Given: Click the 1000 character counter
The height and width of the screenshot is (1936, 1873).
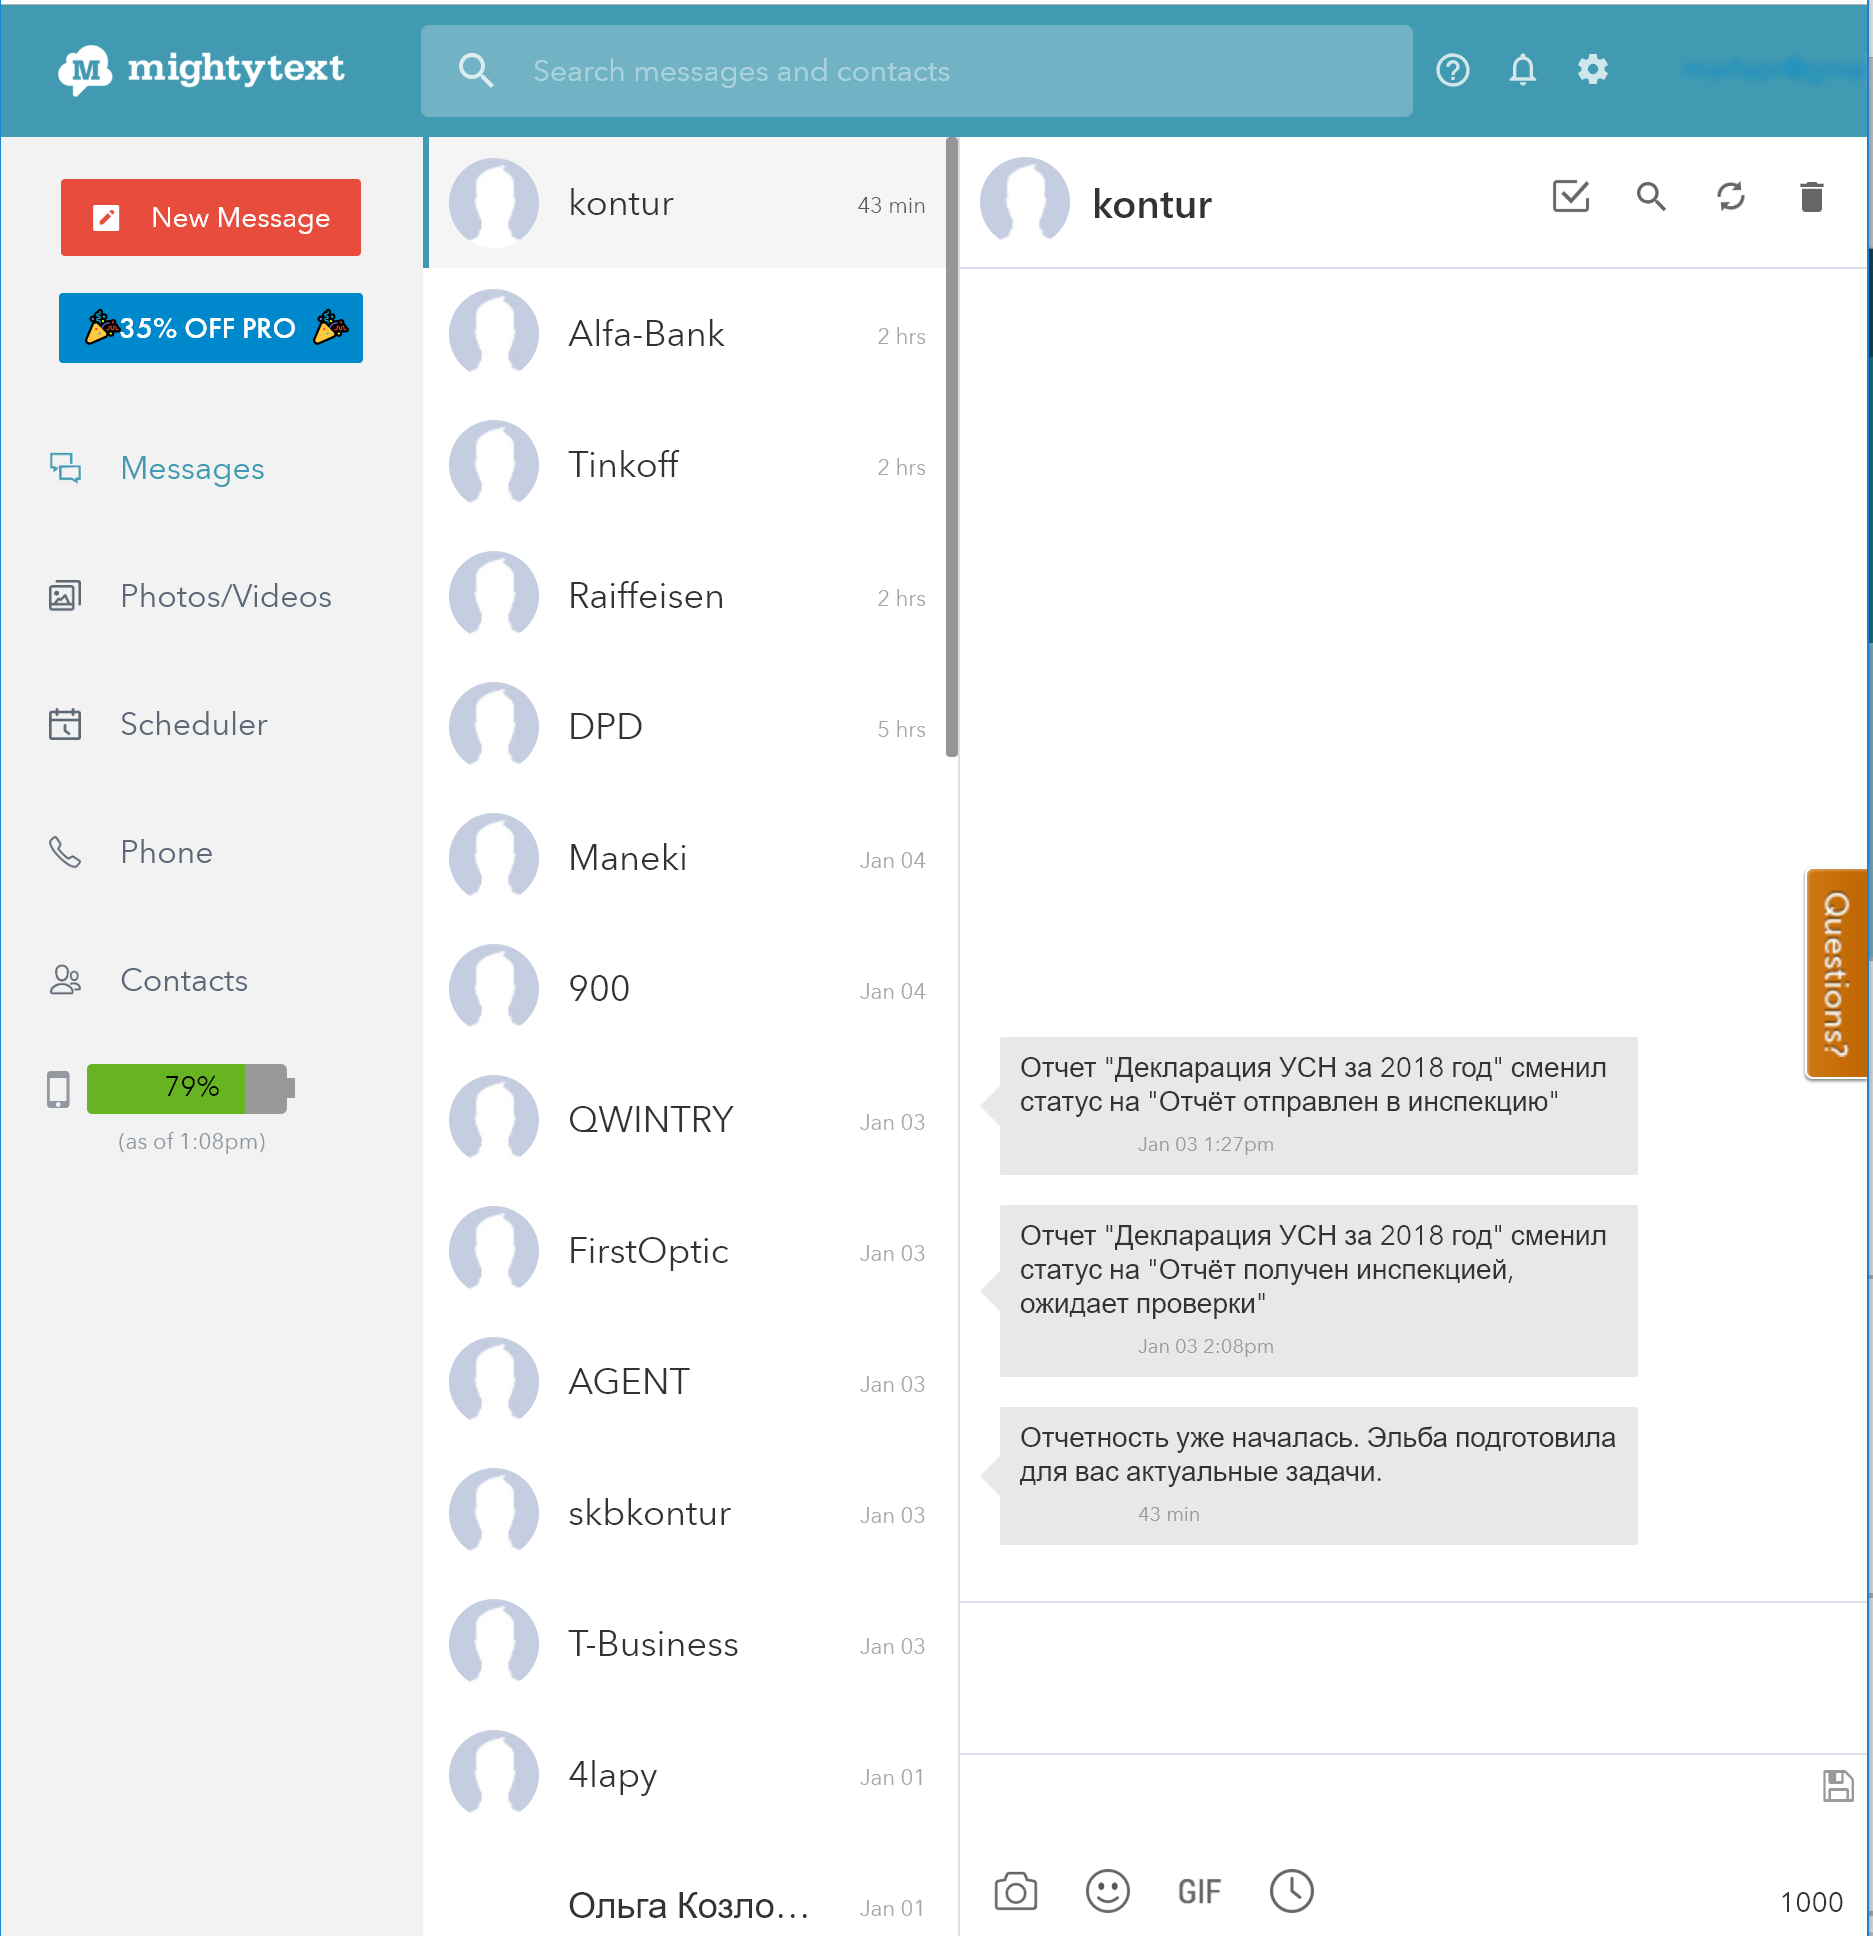Looking at the screenshot, I should coord(1811,1902).
